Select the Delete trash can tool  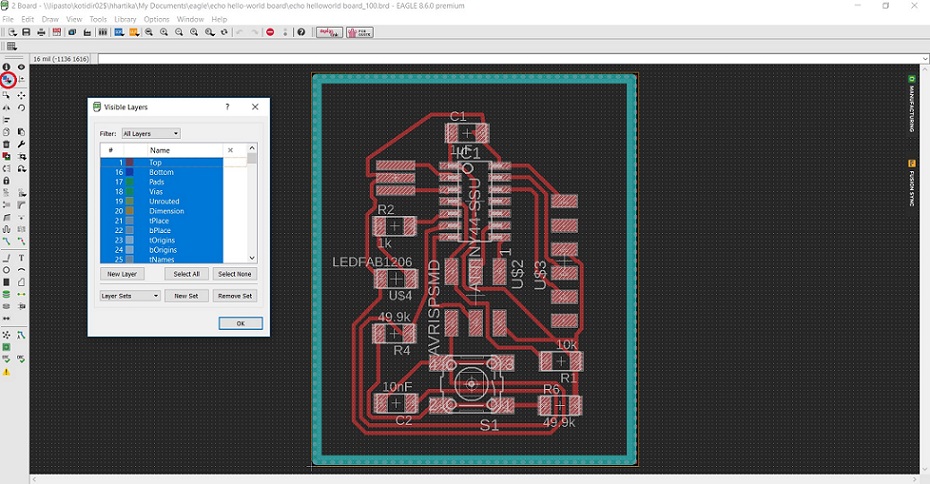pos(7,144)
